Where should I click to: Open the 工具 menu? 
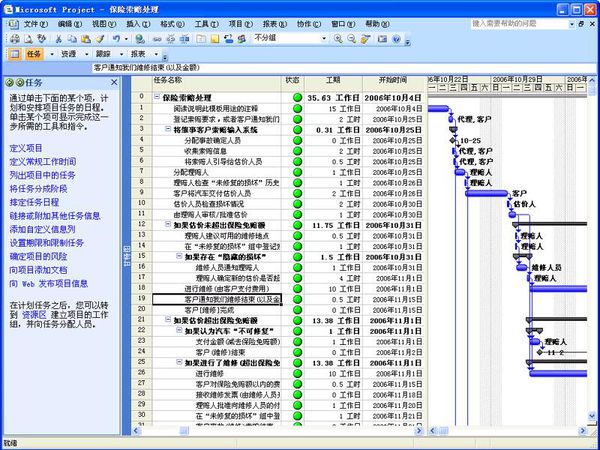click(206, 24)
